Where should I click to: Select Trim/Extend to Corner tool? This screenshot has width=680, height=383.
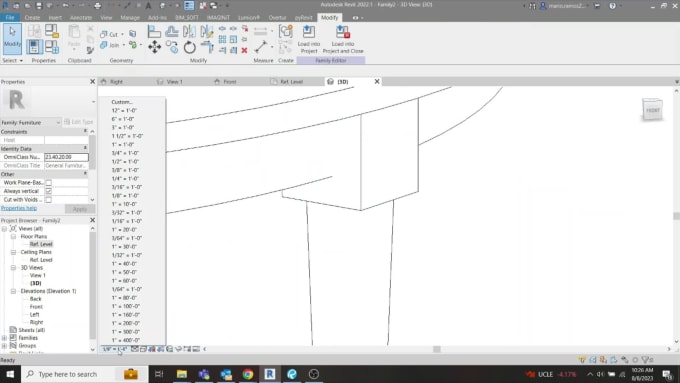coord(207,47)
